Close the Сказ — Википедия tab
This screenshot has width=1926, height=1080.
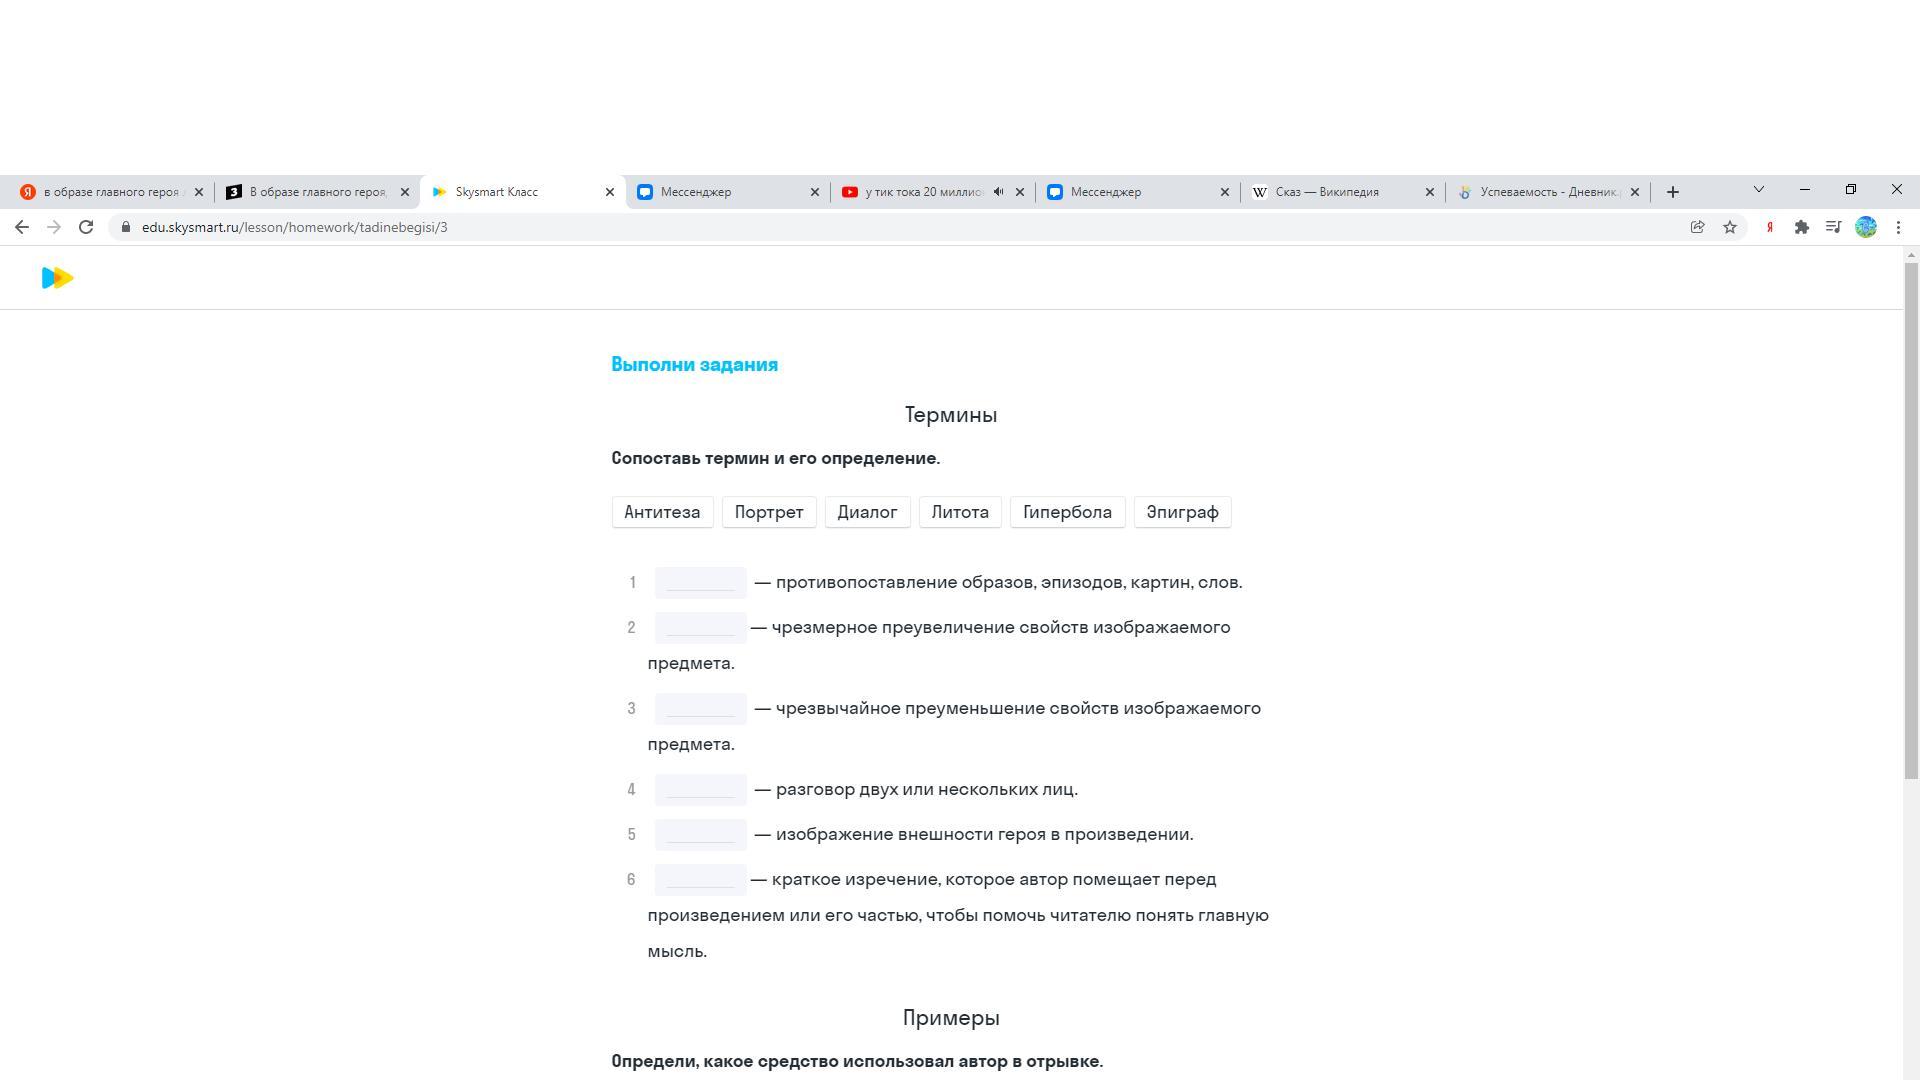[x=1429, y=192]
